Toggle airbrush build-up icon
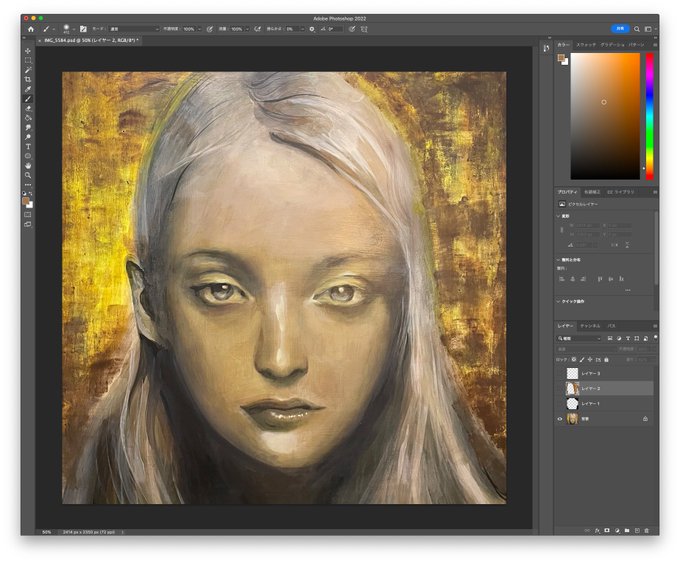This screenshot has height=563, width=680. pyautogui.click(x=257, y=29)
